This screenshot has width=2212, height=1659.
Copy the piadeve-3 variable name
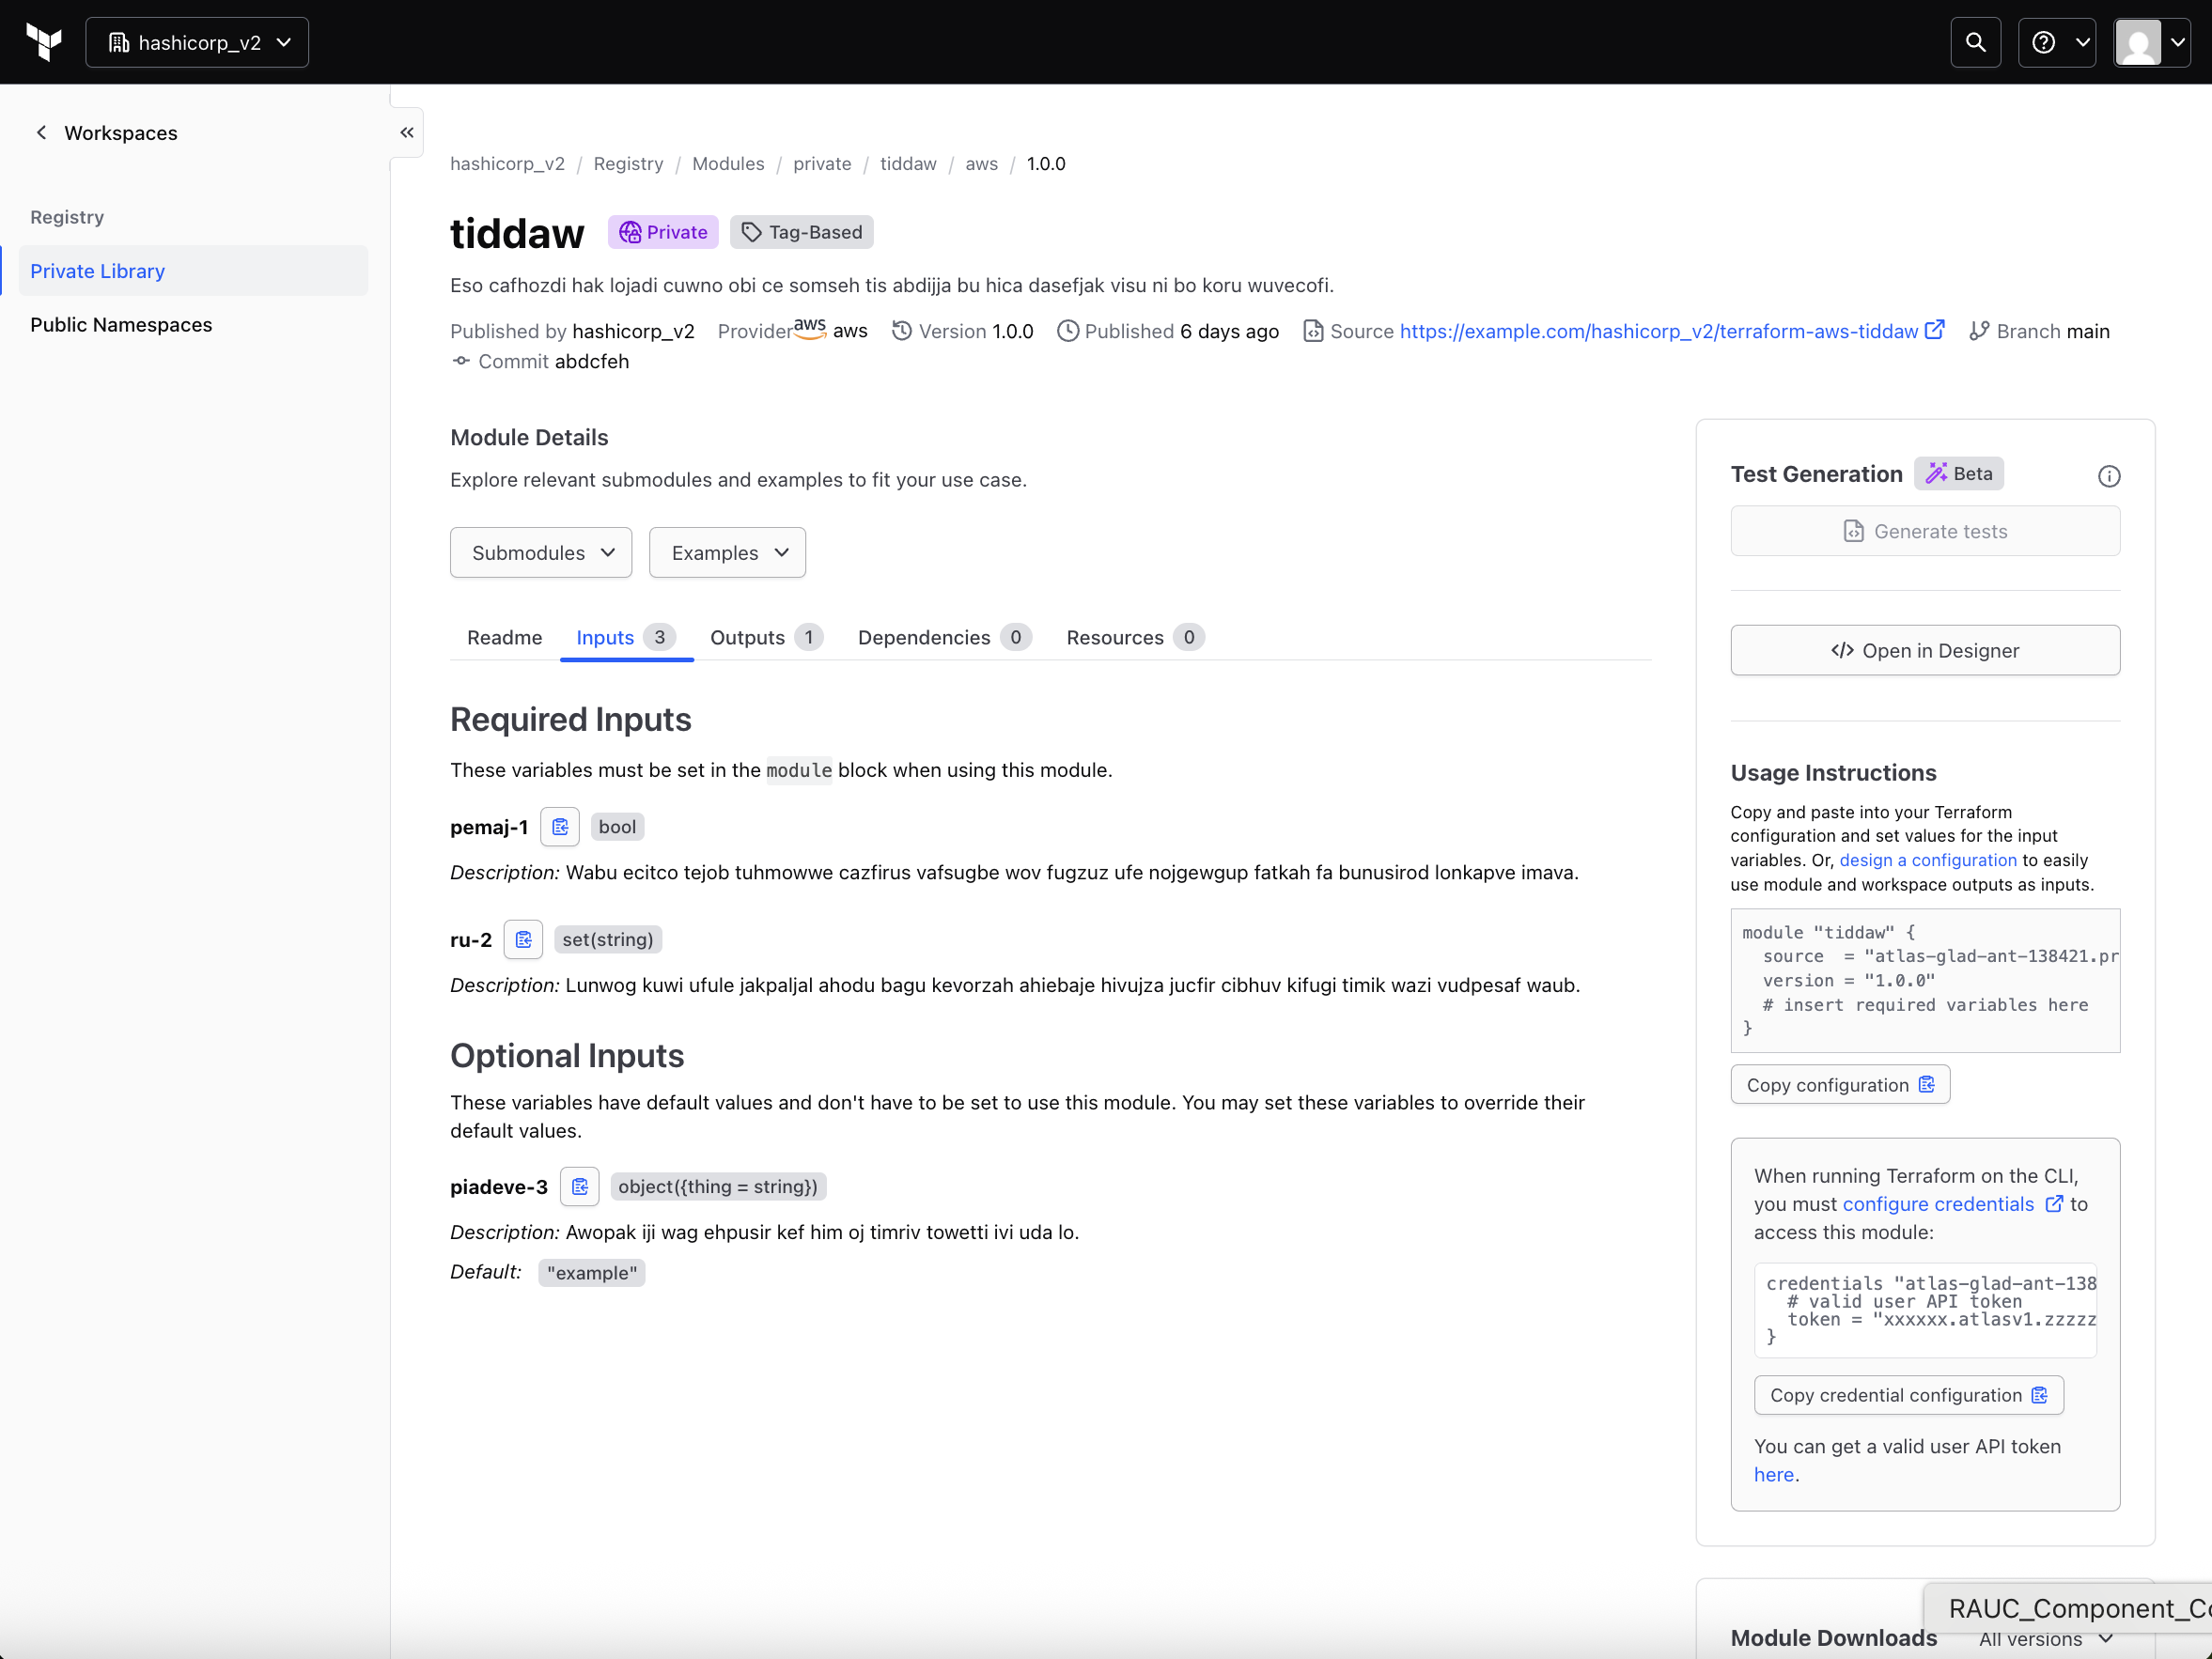(x=580, y=1187)
